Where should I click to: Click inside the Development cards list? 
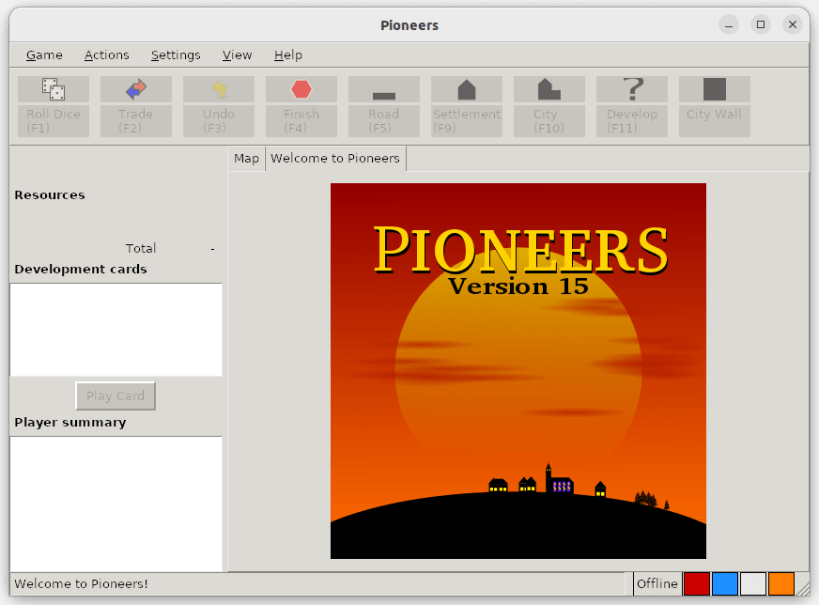(116, 330)
